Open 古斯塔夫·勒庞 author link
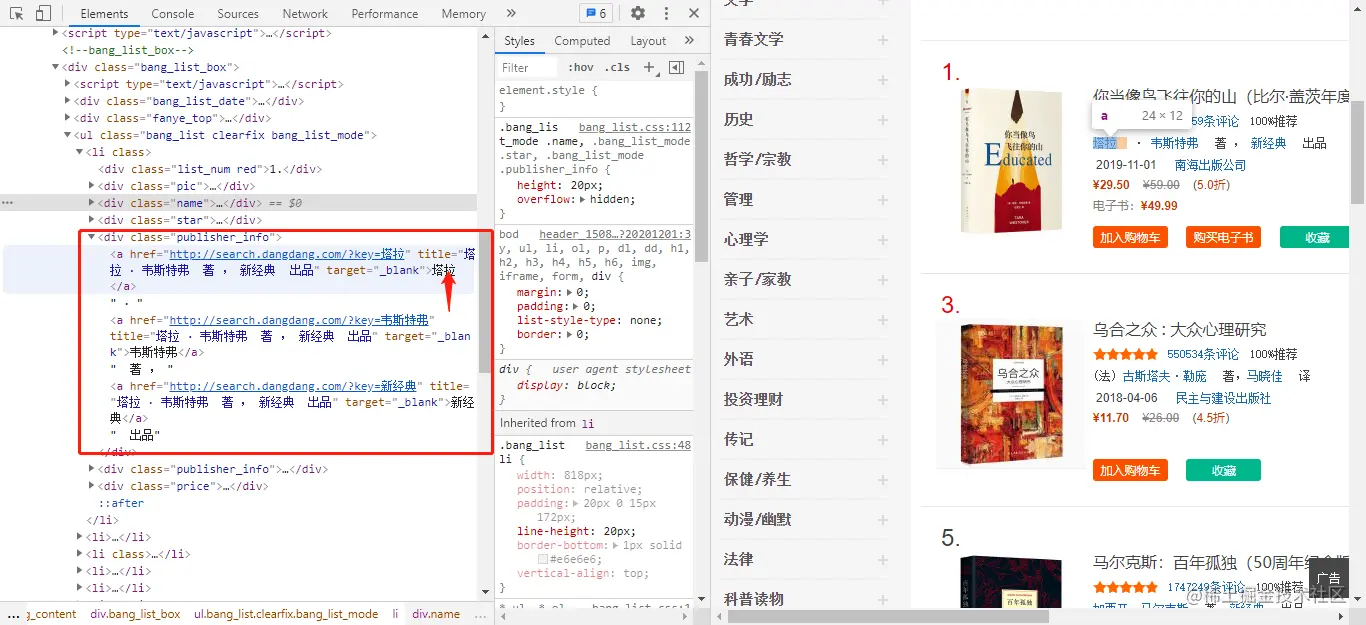The image size is (1366, 625). coord(1165,377)
